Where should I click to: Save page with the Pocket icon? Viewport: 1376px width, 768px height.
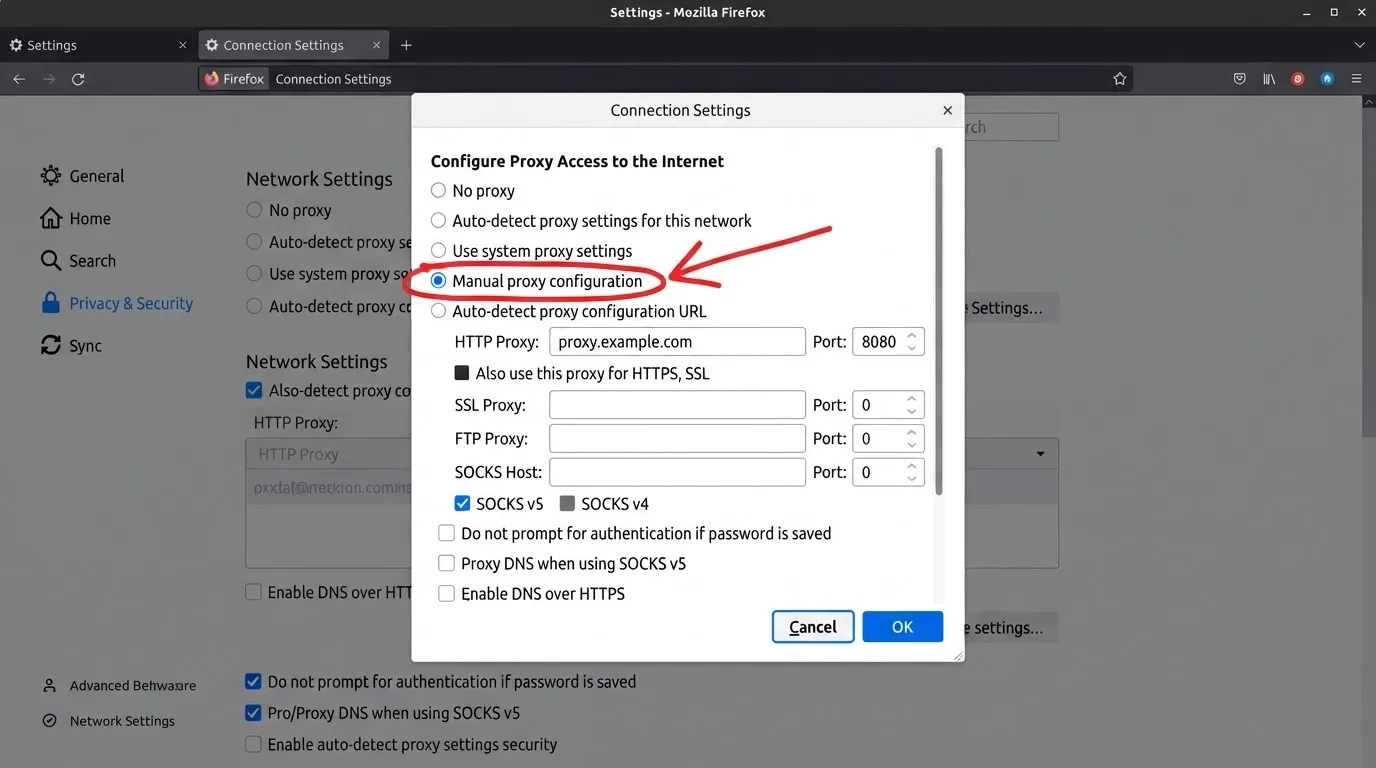(1240, 79)
